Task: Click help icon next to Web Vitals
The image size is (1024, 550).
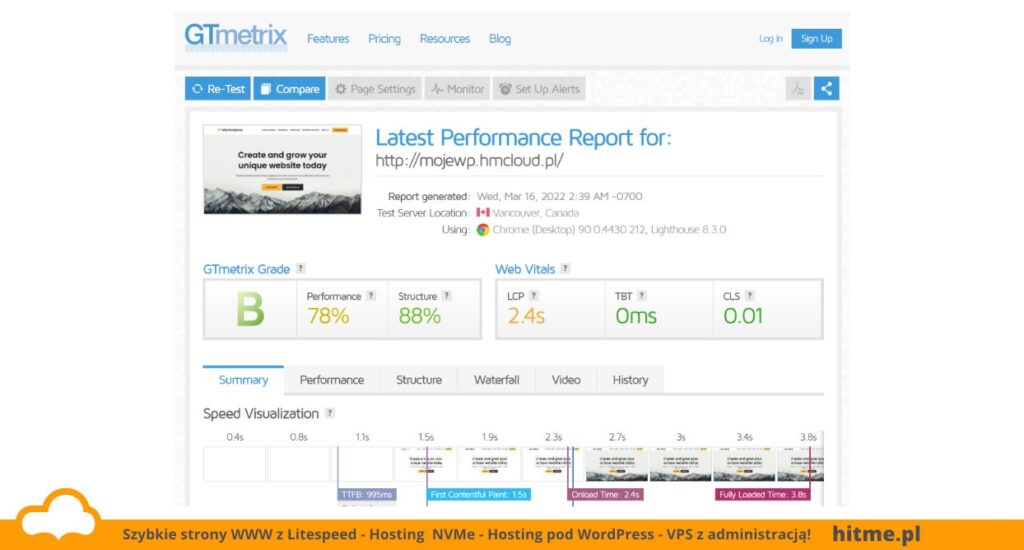Action: (566, 268)
